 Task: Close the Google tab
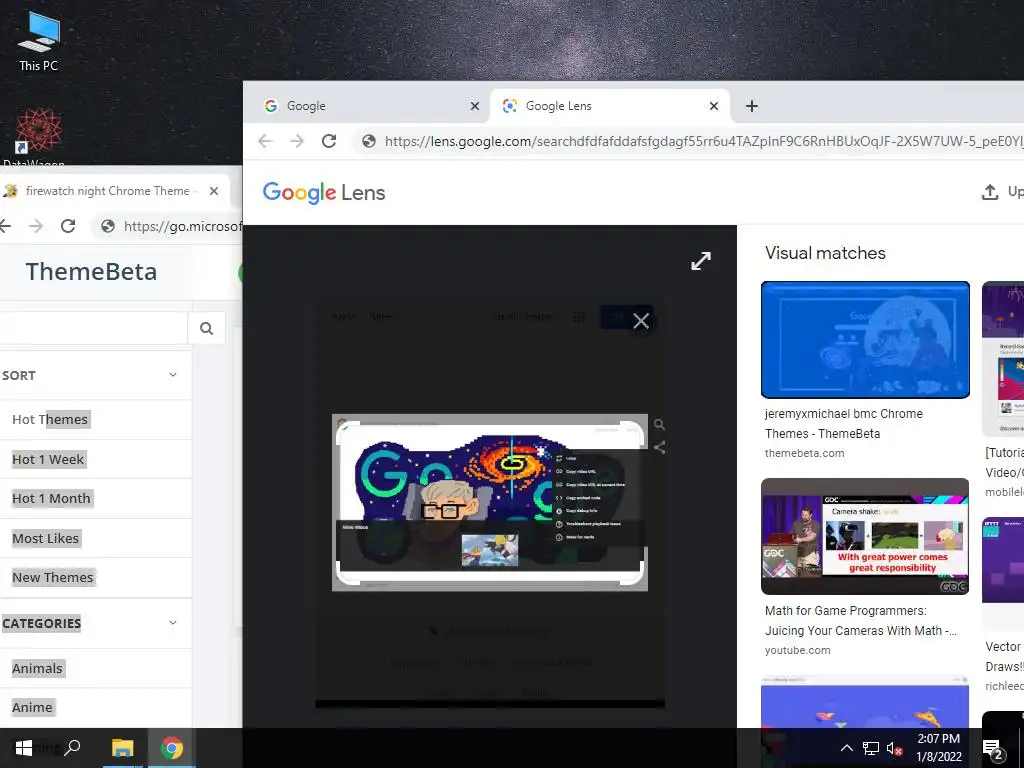tap(475, 106)
